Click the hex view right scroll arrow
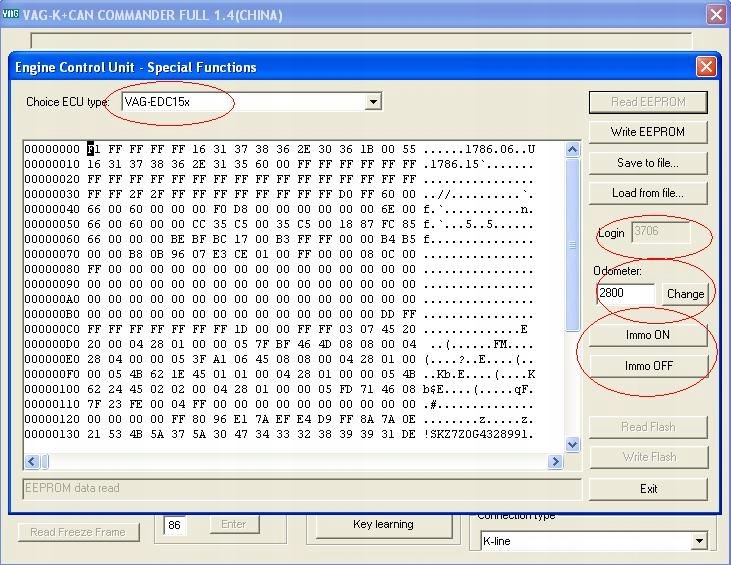Viewport: 731px width, 565px height. (555, 462)
